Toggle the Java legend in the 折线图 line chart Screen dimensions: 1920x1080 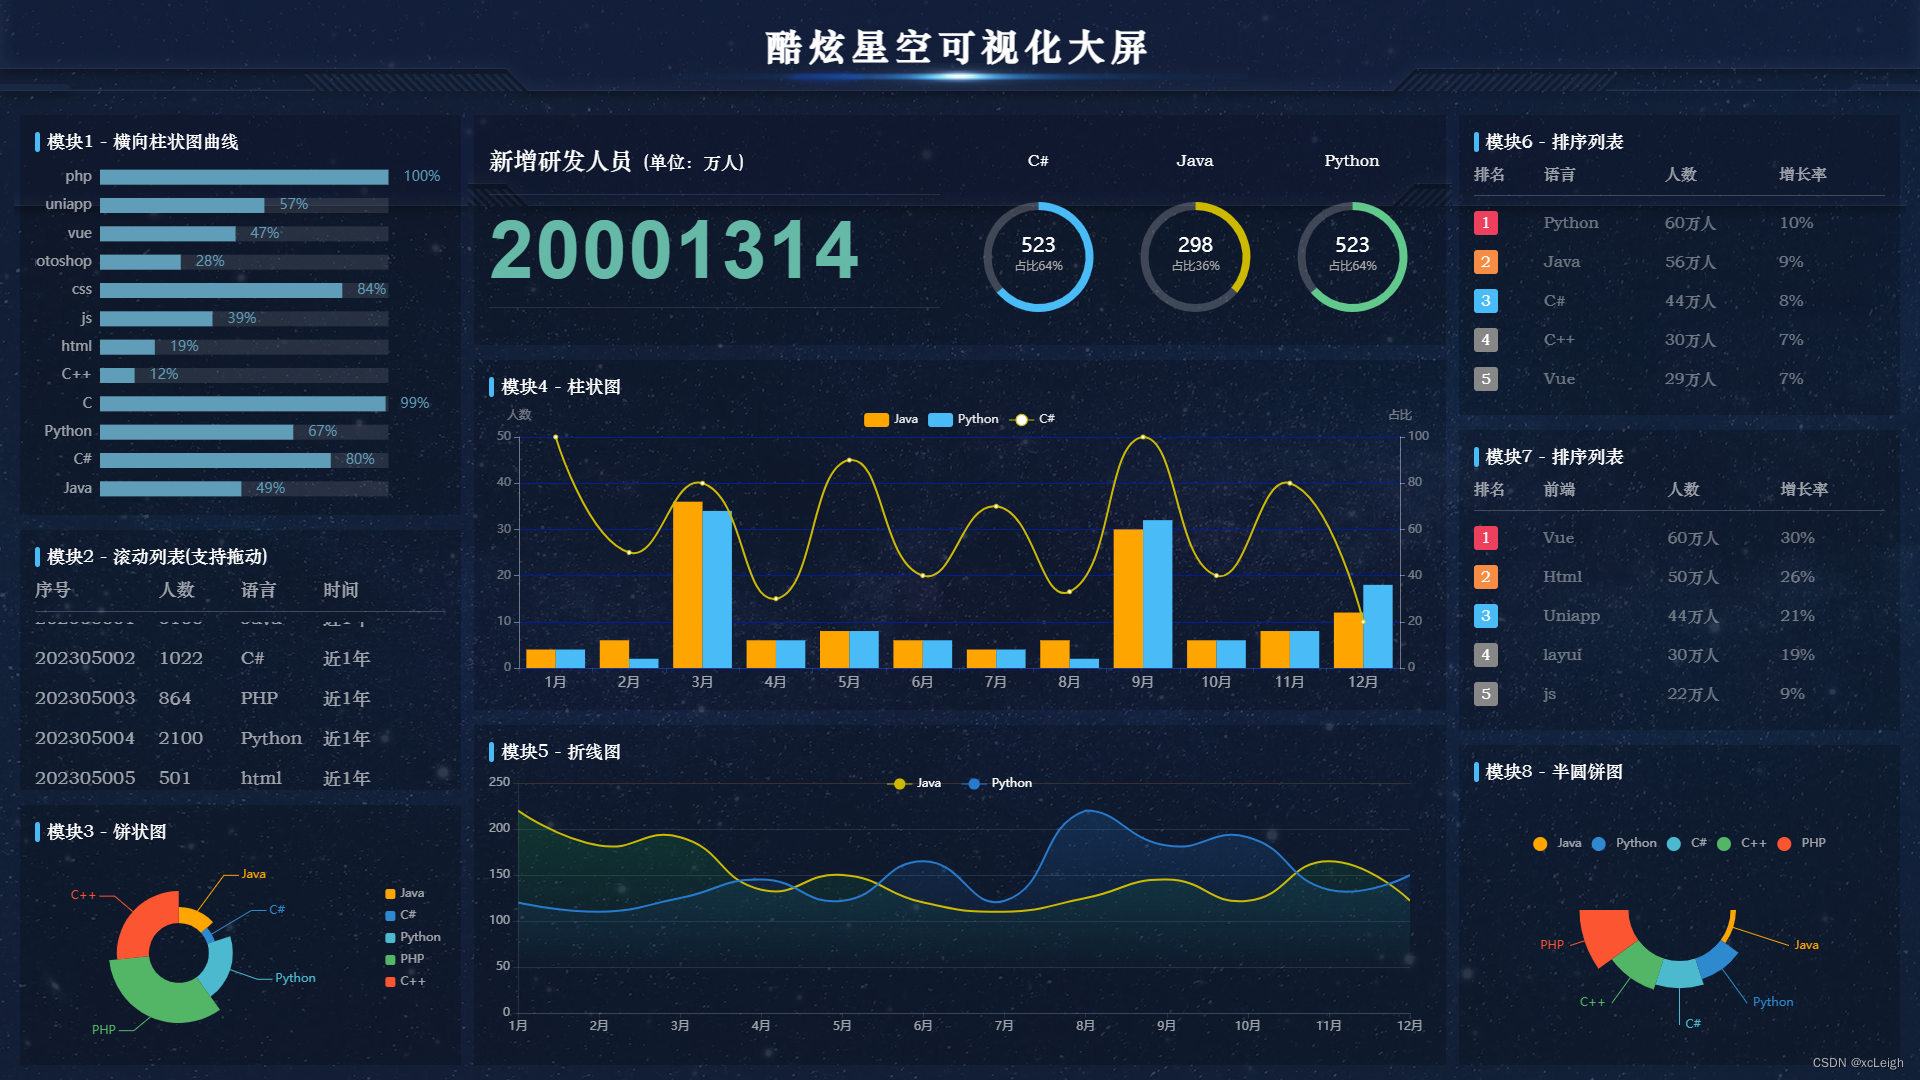(915, 783)
